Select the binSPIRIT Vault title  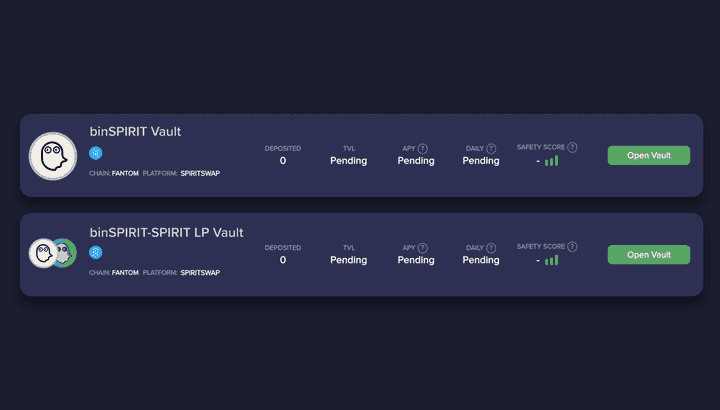(135, 132)
